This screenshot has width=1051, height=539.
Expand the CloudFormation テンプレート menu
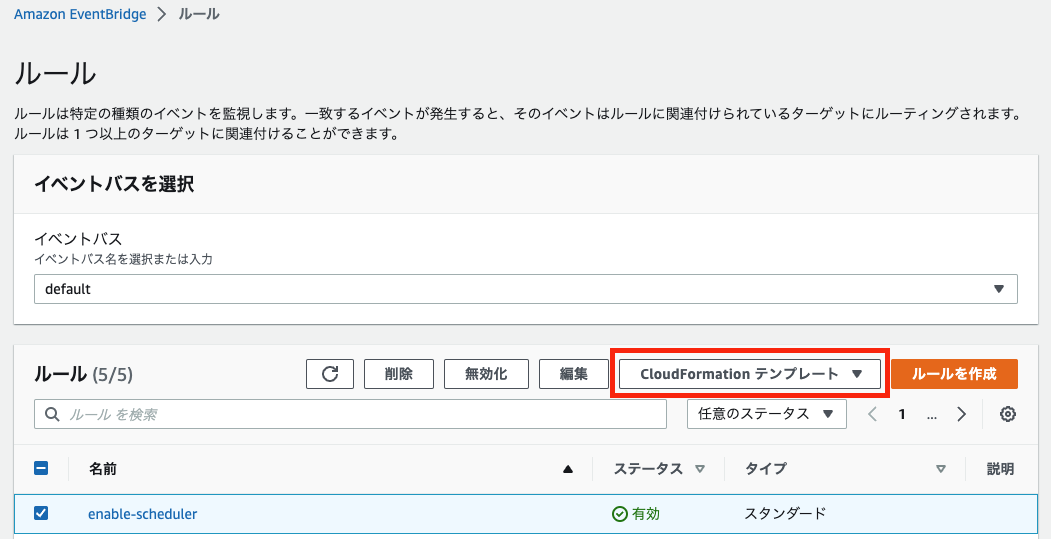749,374
